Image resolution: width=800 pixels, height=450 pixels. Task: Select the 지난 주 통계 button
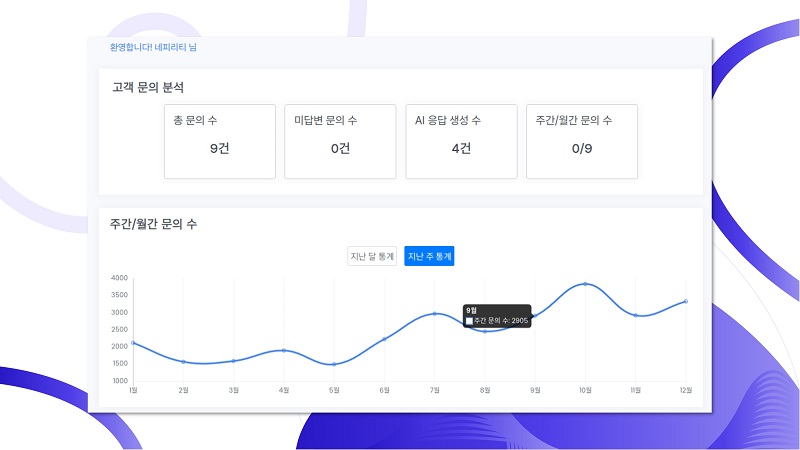pos(430,257)
